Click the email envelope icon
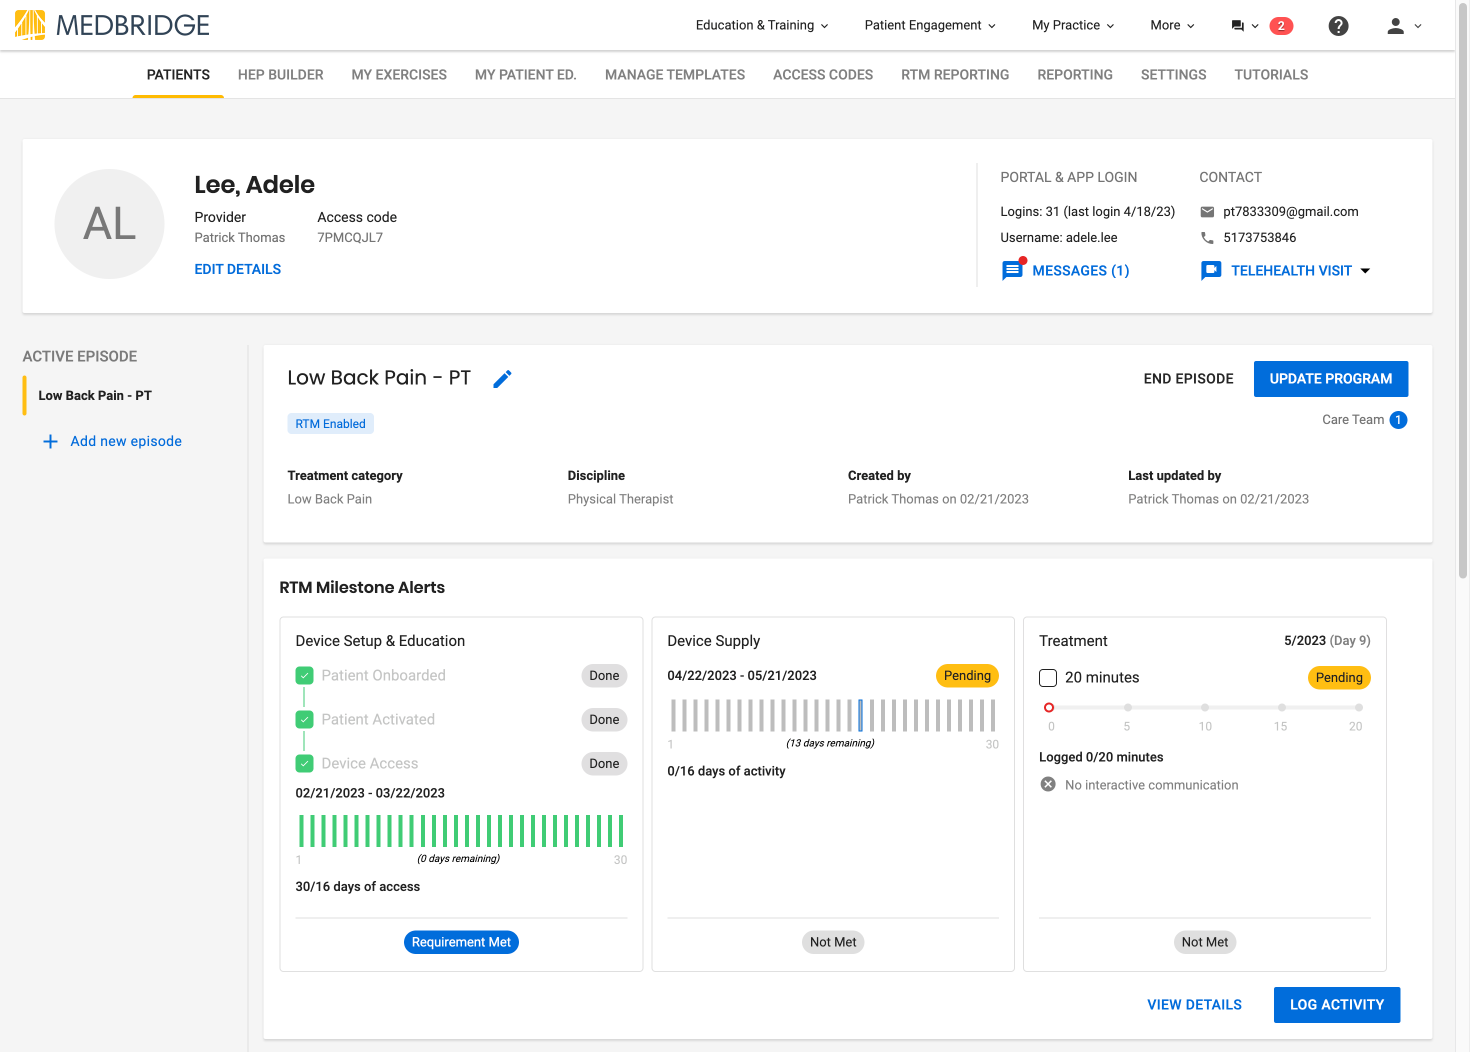The height and width of the screenshot is (1052, 1470). click(1207, 212)
